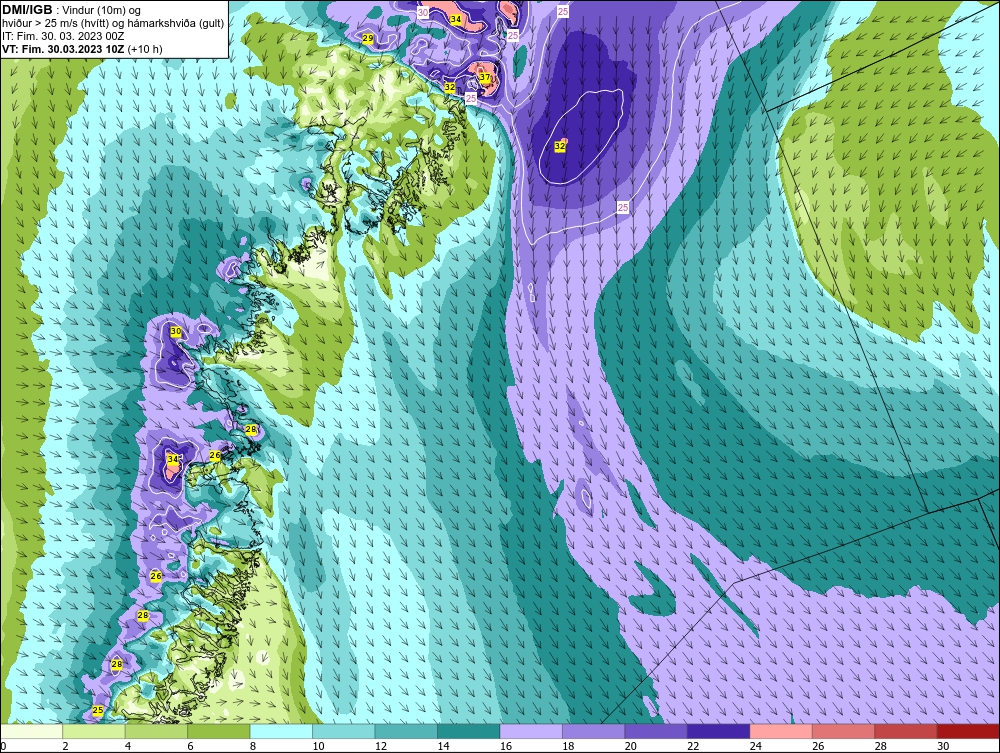This screenshot has height=753, width=1000.
Task: Select the 6–8 m/s olive green swatch
Action: pos(219,731)
